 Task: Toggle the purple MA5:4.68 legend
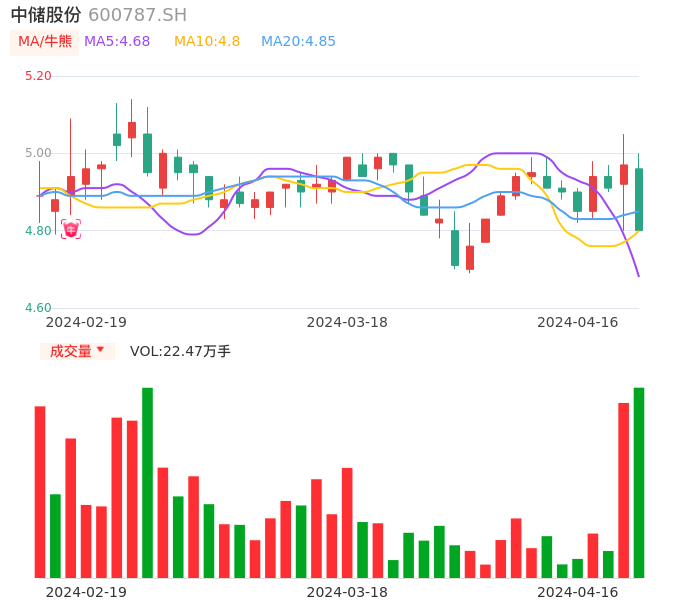pyautogui.click(x=117, y=42)
